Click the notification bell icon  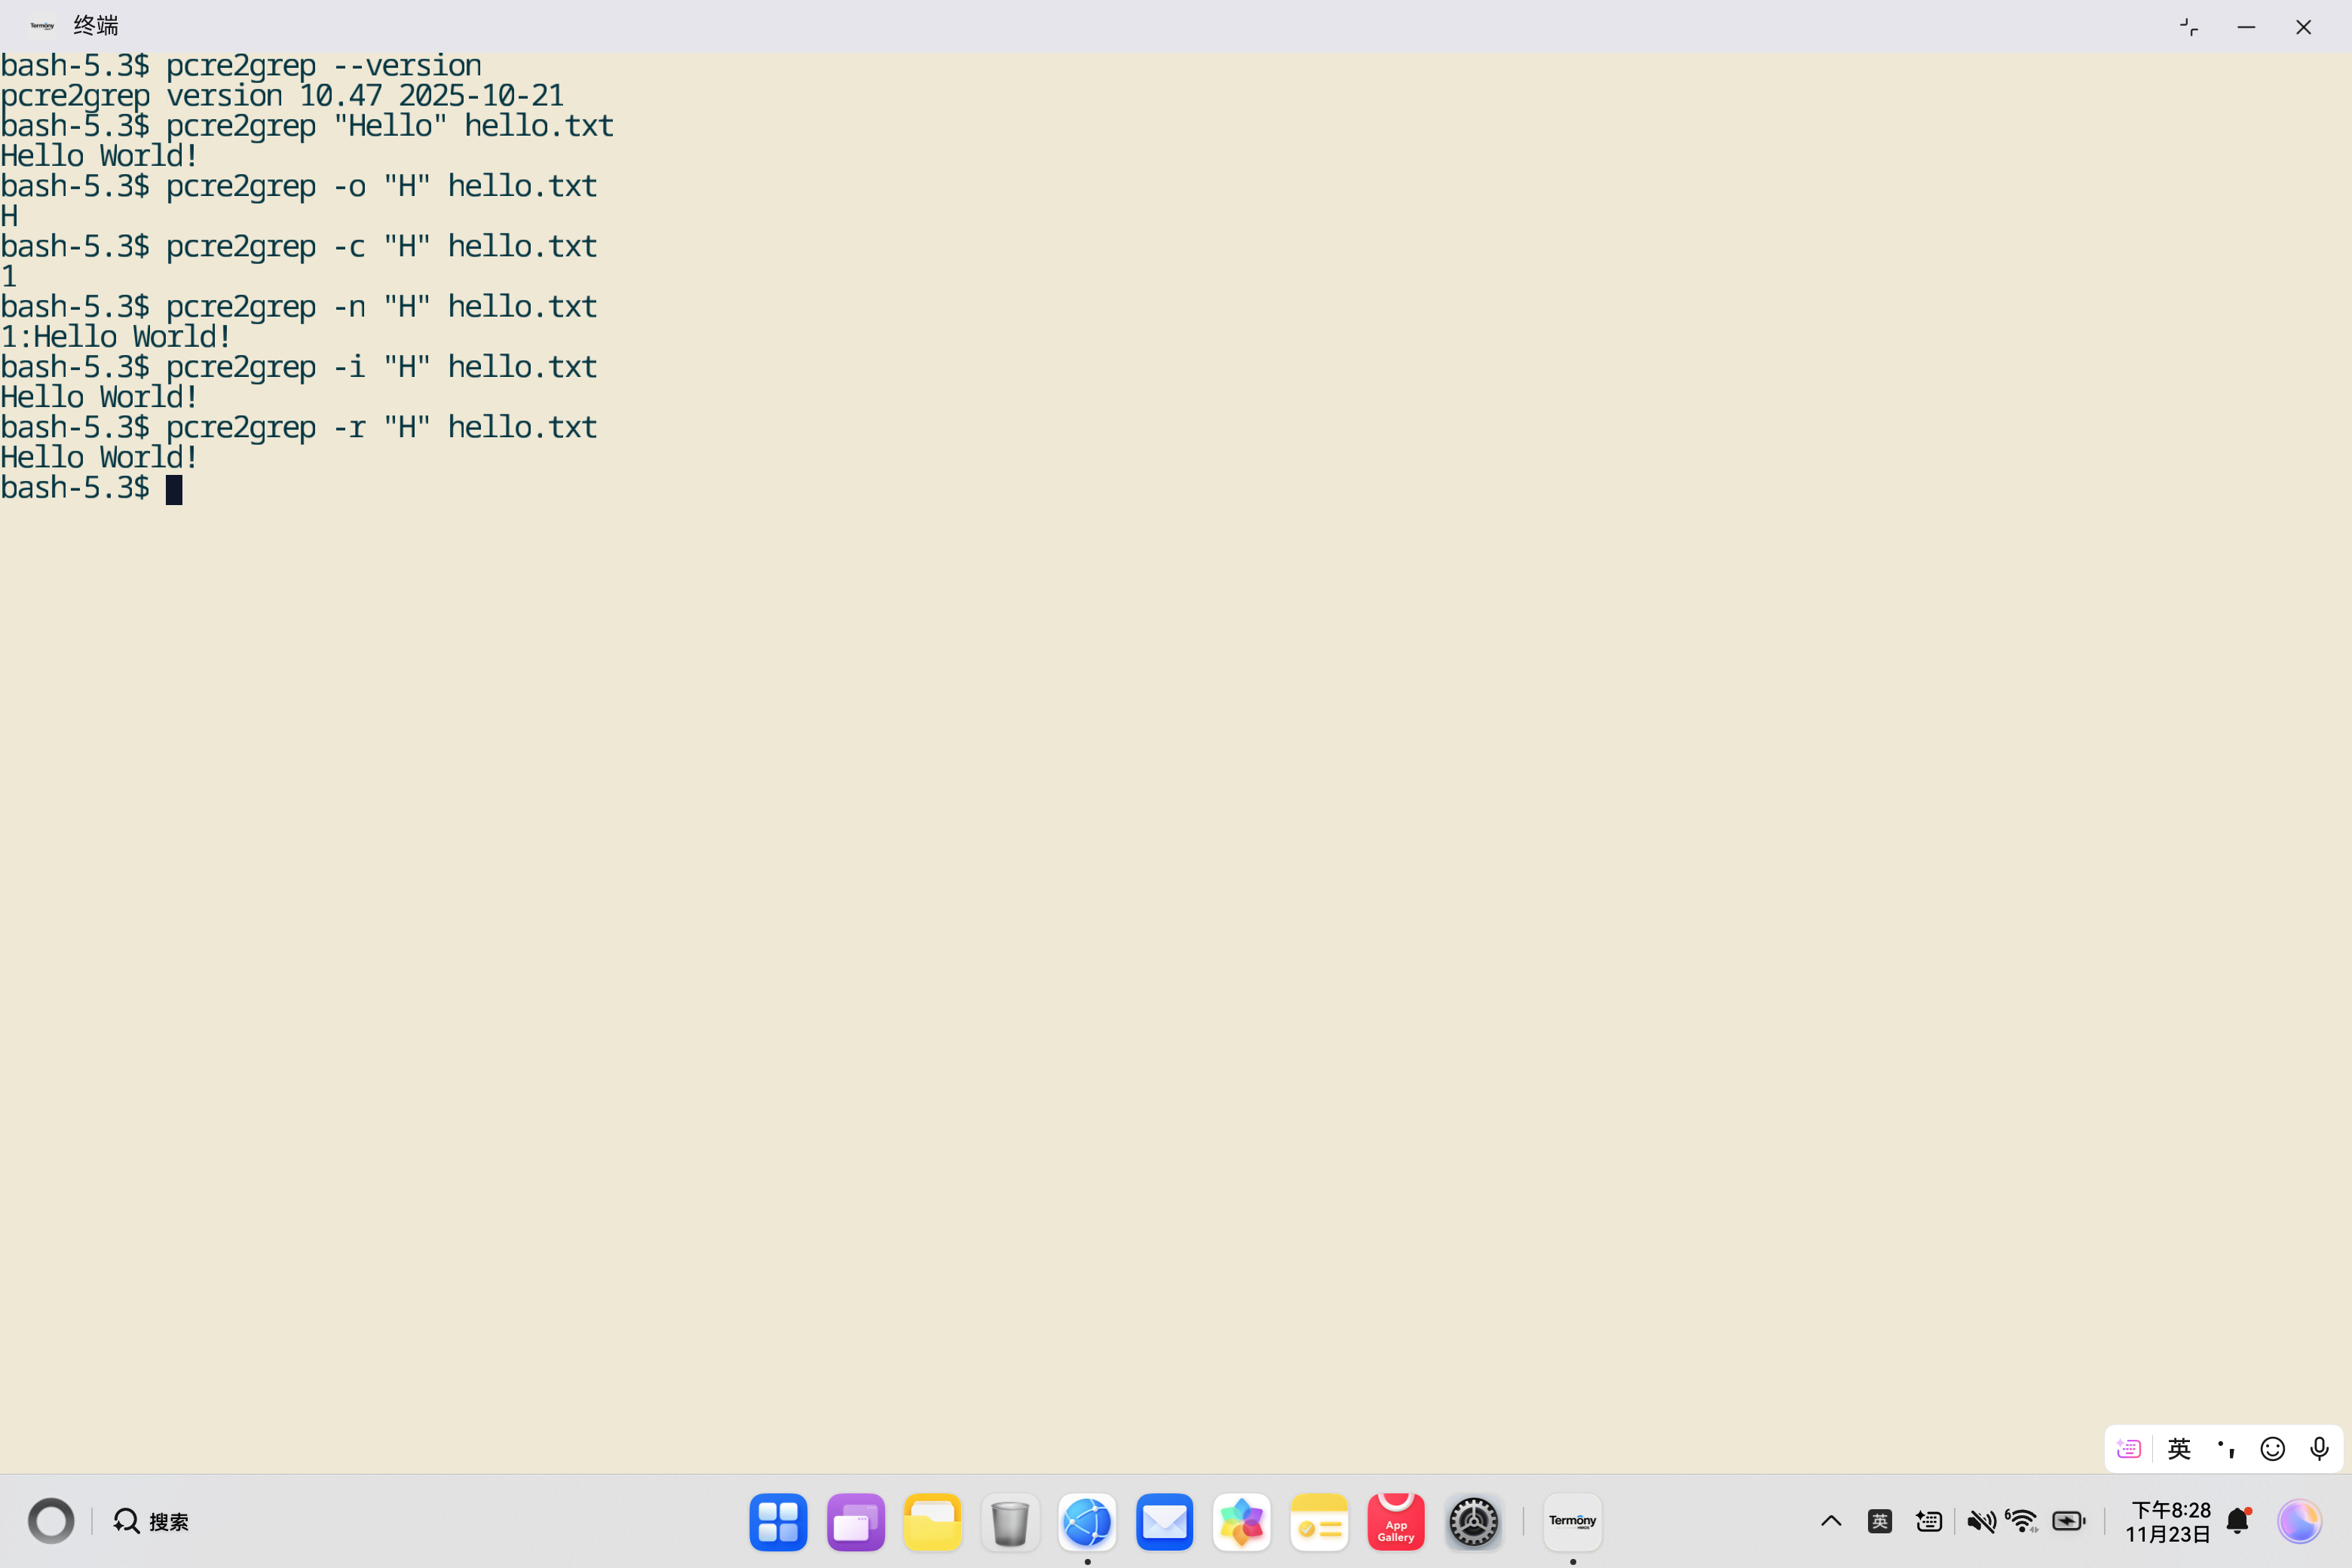[2238, 1521]
